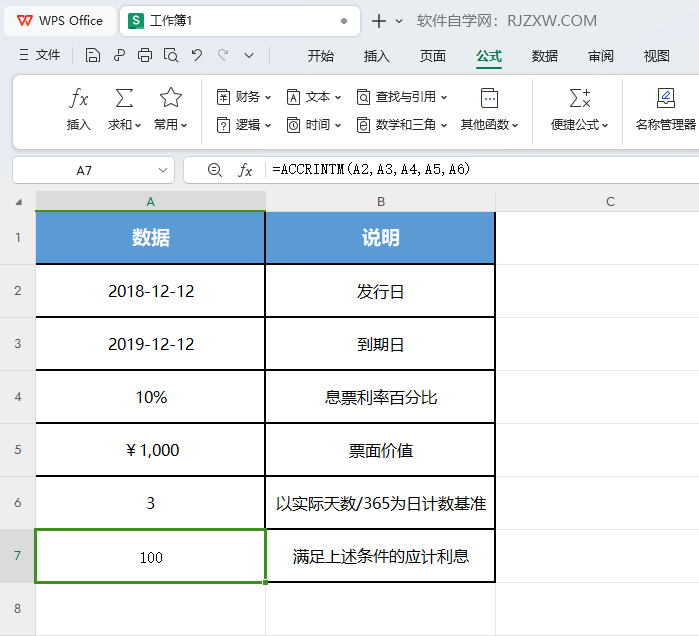Viewport: 699px width, 636px height.
Task: Open the 时间 functions dropdown
Action: click(314, 125)
